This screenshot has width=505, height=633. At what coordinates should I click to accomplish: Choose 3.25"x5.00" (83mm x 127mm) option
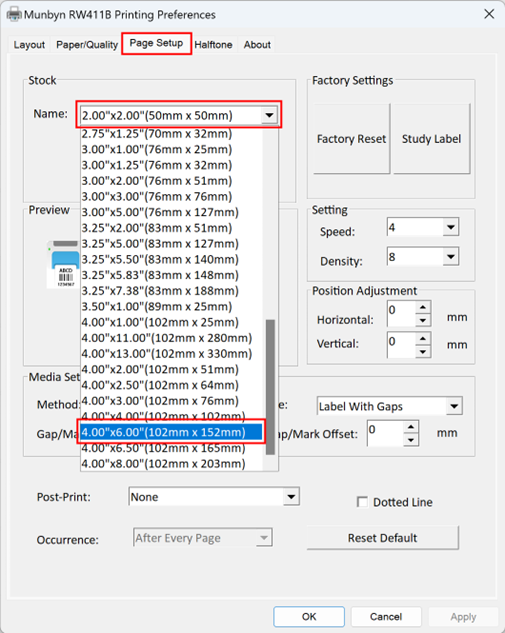(172, 244)
